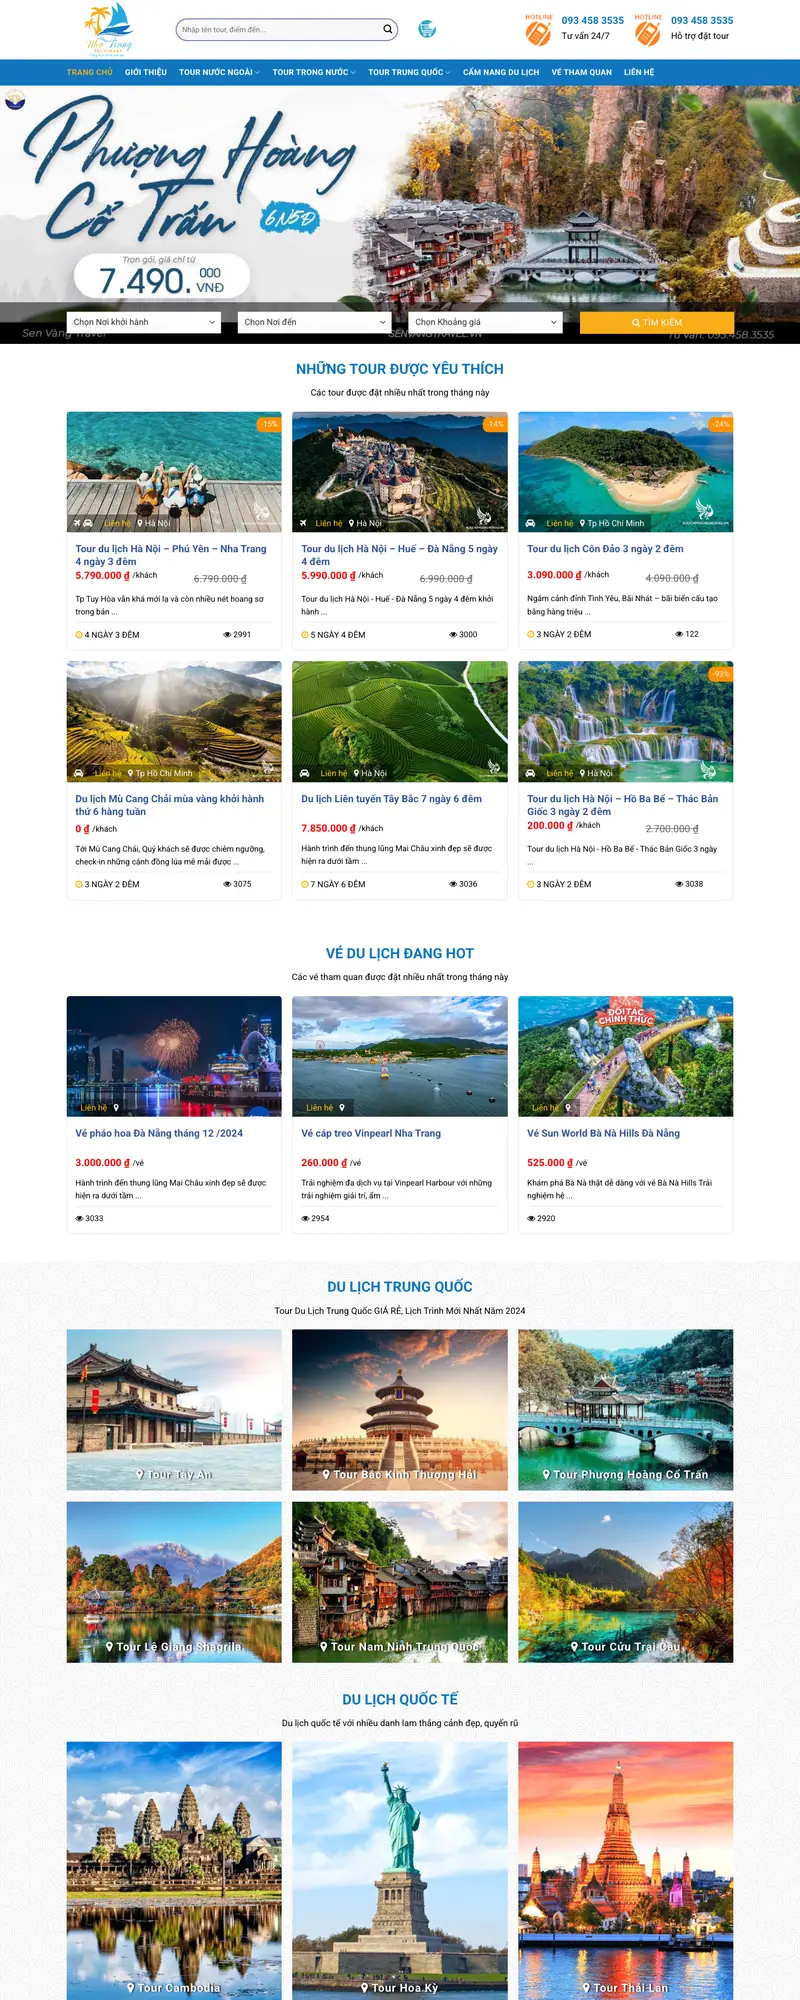Click the round teal emblem beside the search bar
This screenshot has height=2000, width=800.
(427, 29)
